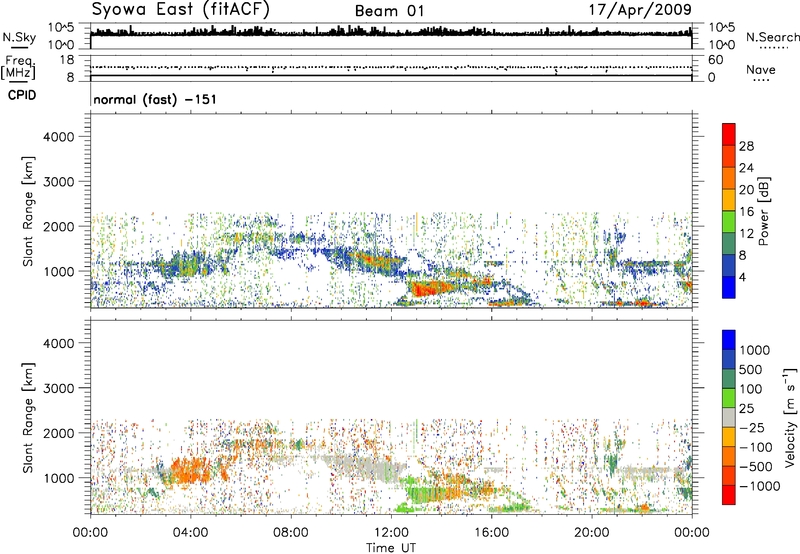The width and height of the screenshot is (800, 554).
Task: Select the '18' frequency axis tick
Action: [x=67, y=60]
